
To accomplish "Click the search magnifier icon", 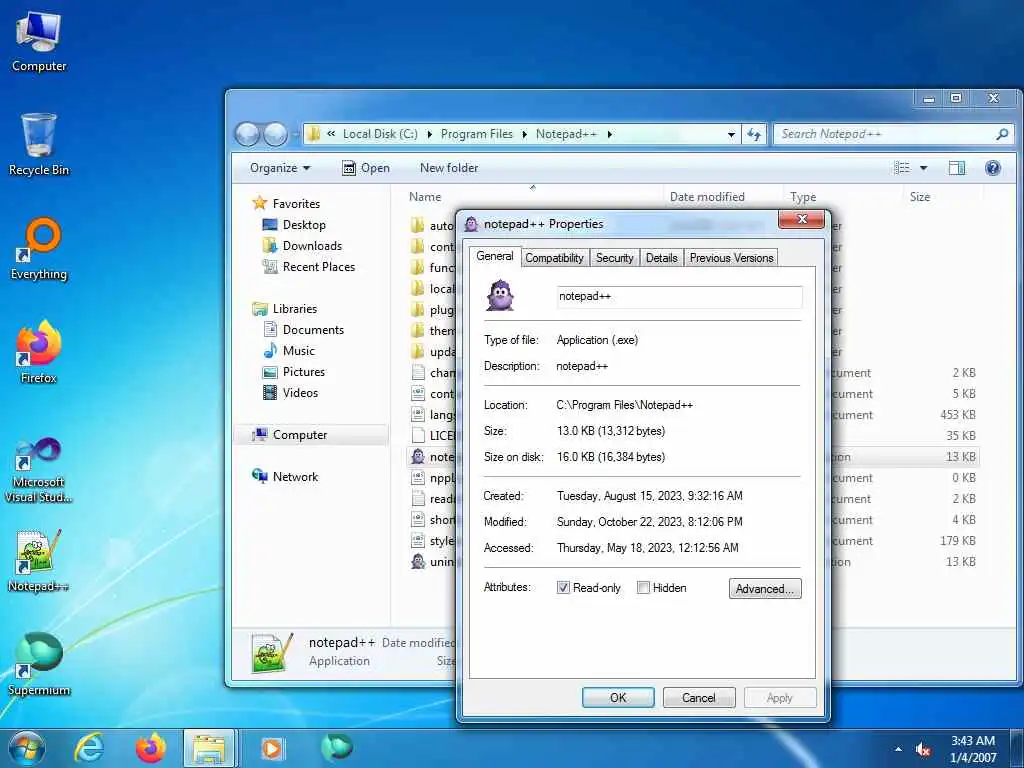I will click(1002, 134).
